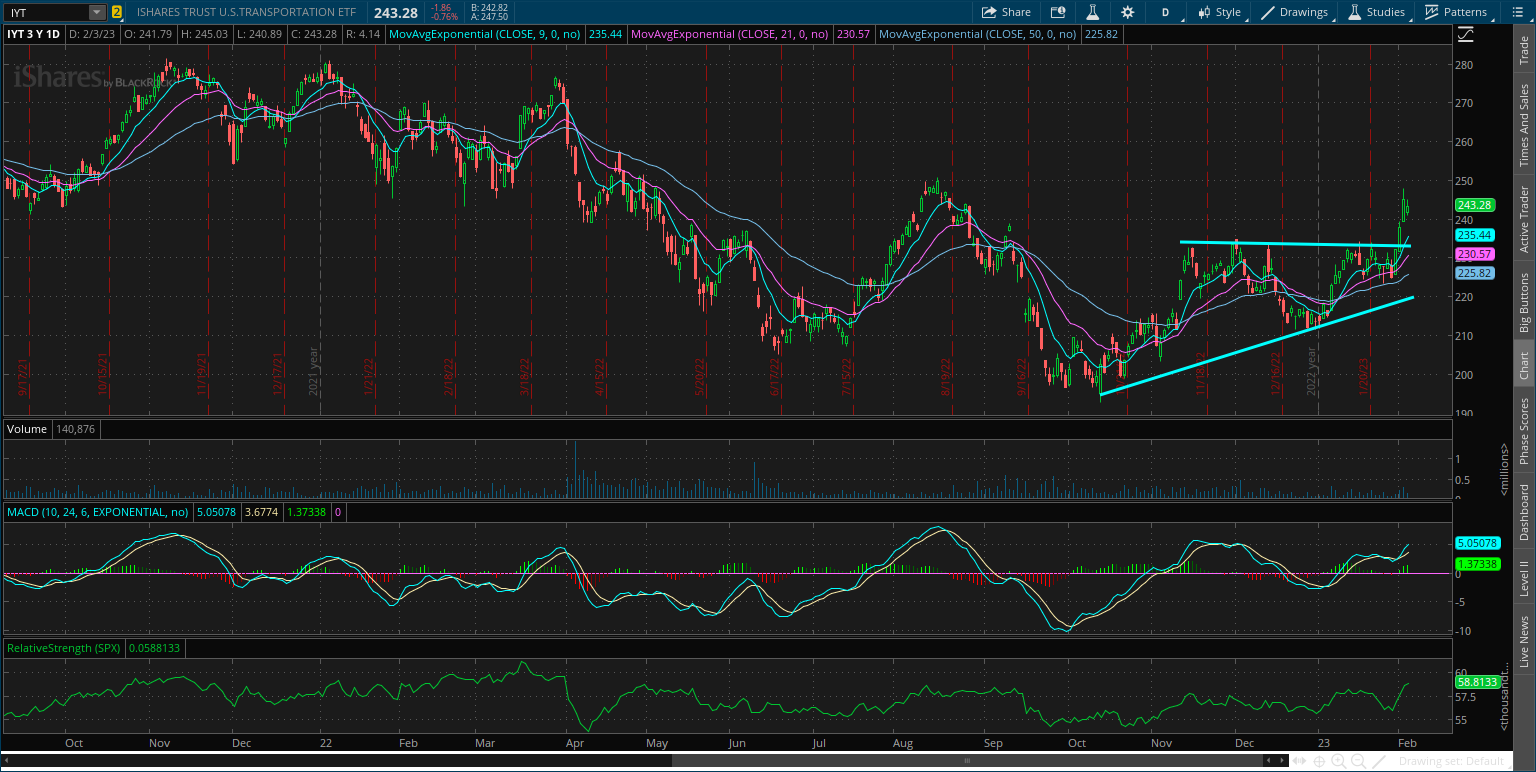Click the 230.57 EMA price bubble

coord(1475,255)
